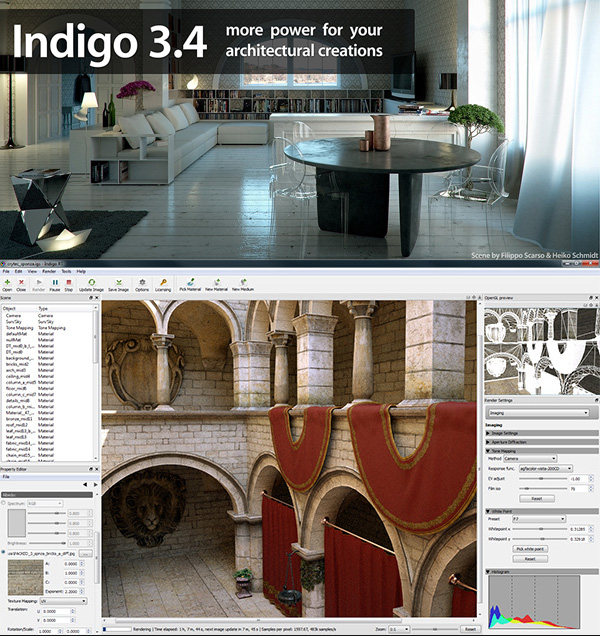Image resolution: width=600 pixels, height=636 pixels.
Task: Open the Tools menu
Action: click(x=66, y=271)
